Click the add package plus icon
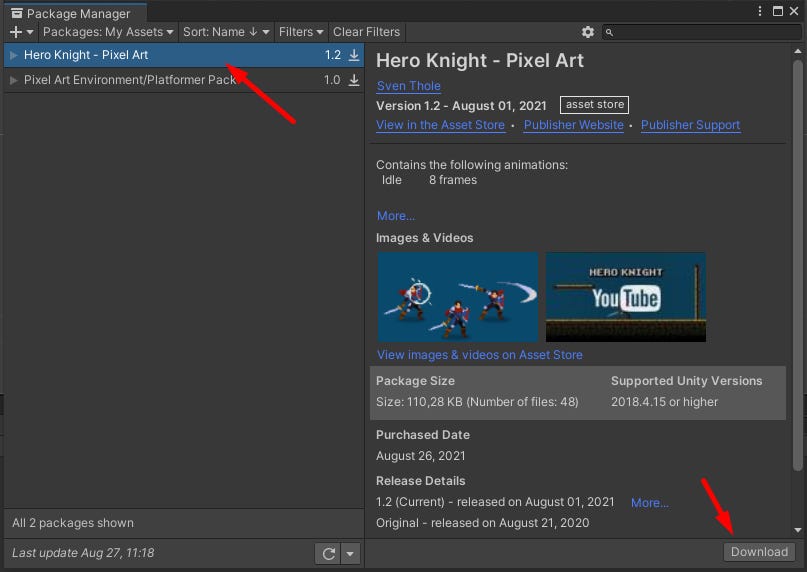Screen dimensions: 807x572 [15, 32]
